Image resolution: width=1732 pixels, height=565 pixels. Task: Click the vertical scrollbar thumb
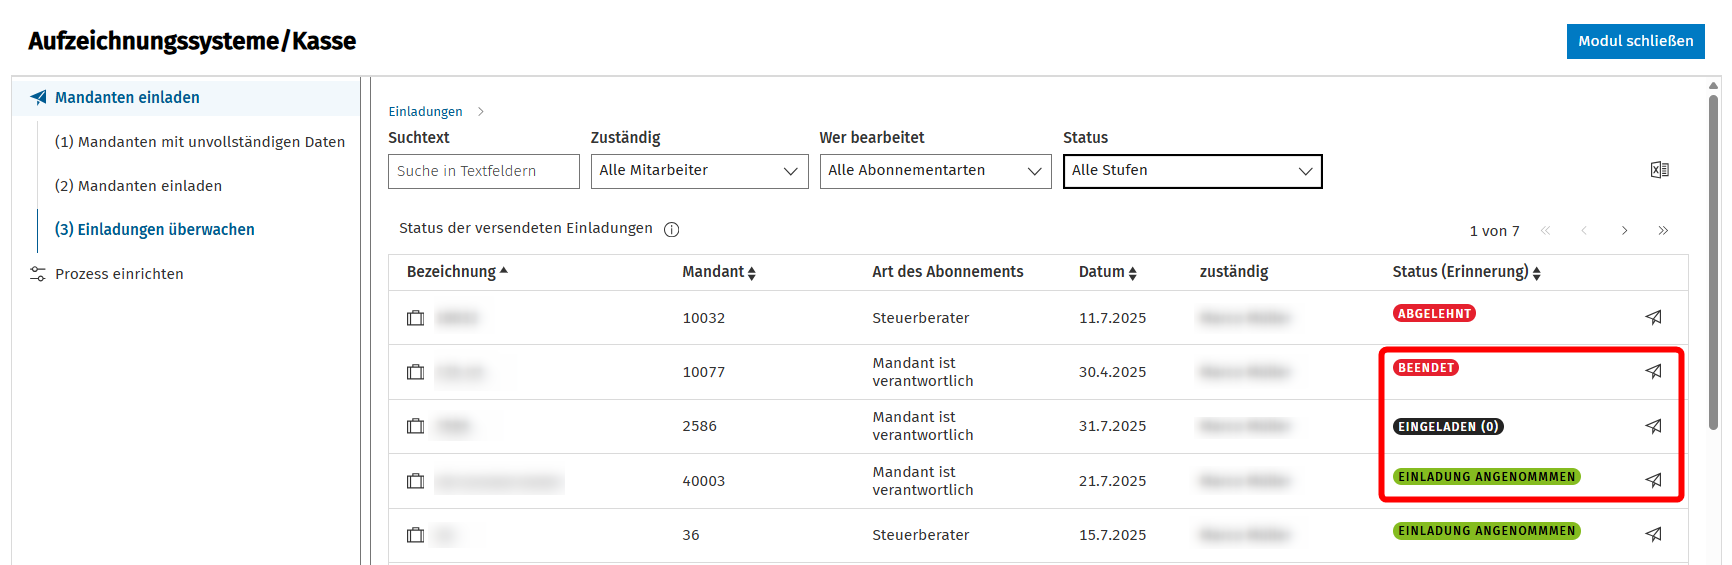[x=1714, y=262]
